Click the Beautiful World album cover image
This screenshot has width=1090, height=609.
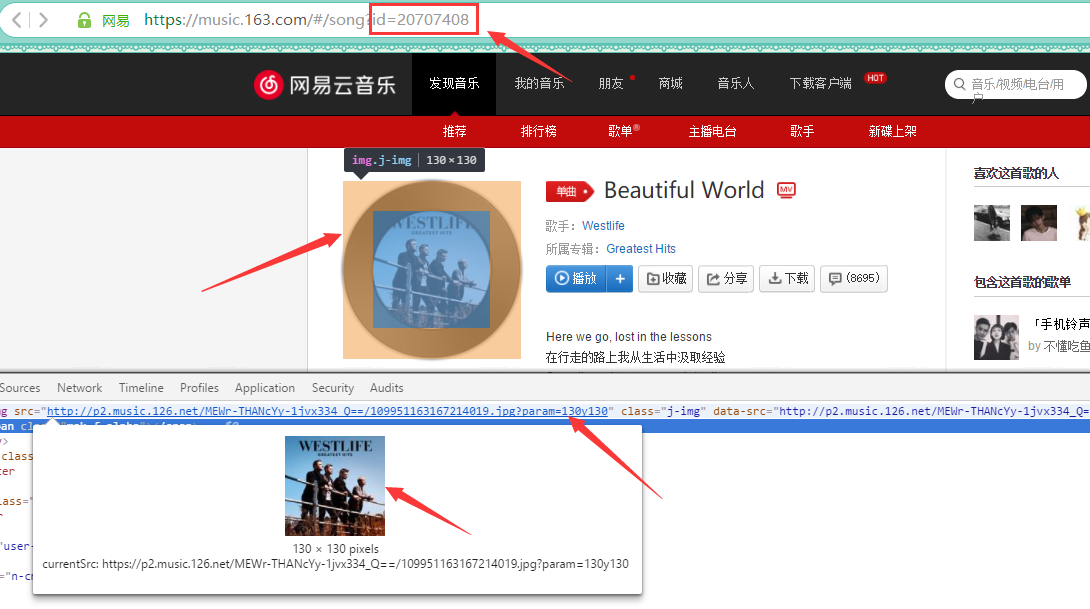pyautogui.click(x=432, y=270)
